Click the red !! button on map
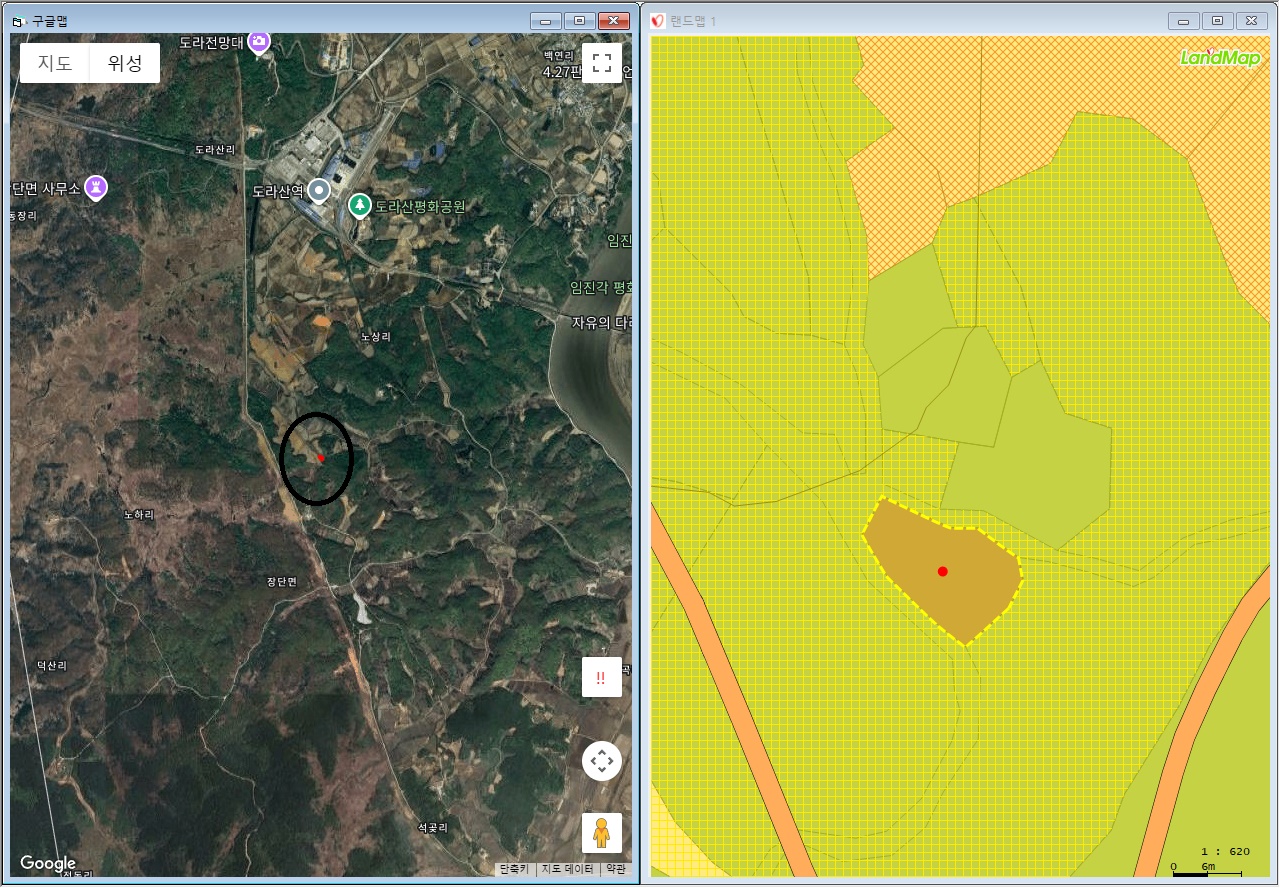 601,677
